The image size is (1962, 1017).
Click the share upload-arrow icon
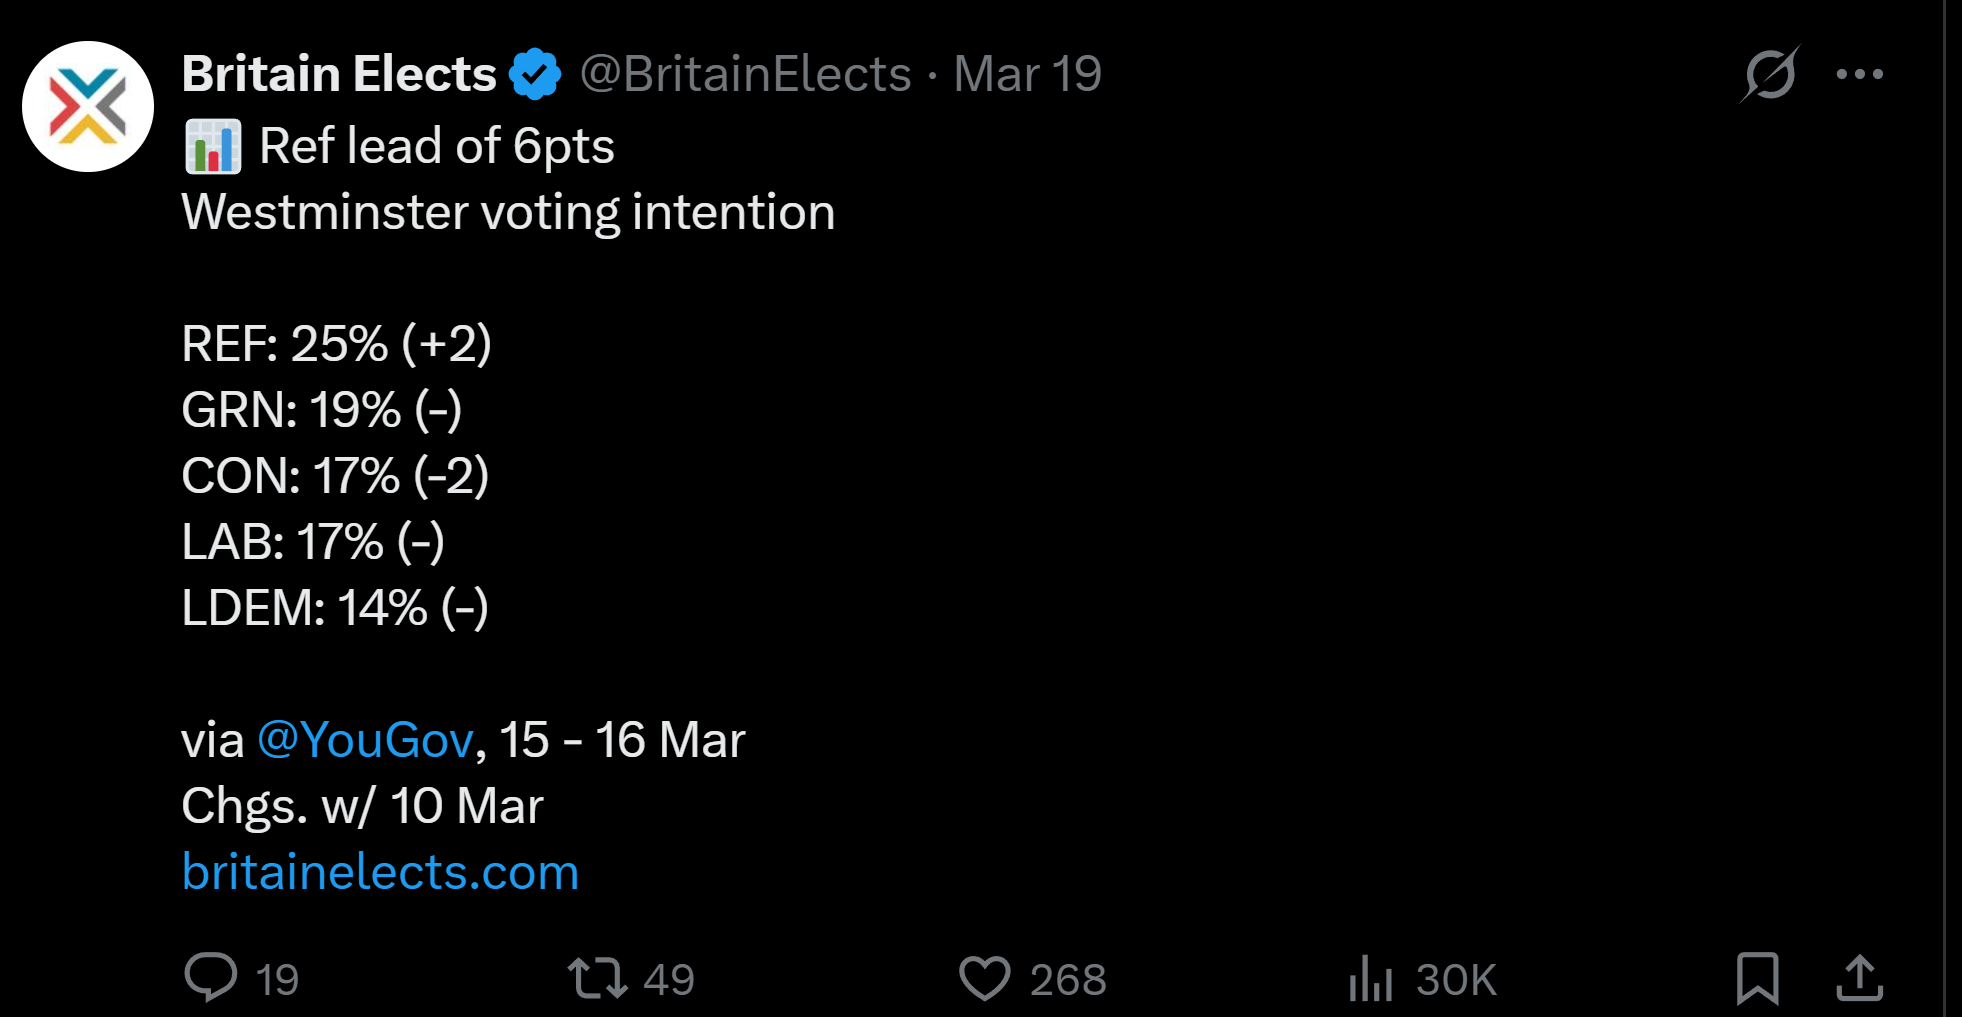[1859, 977]
